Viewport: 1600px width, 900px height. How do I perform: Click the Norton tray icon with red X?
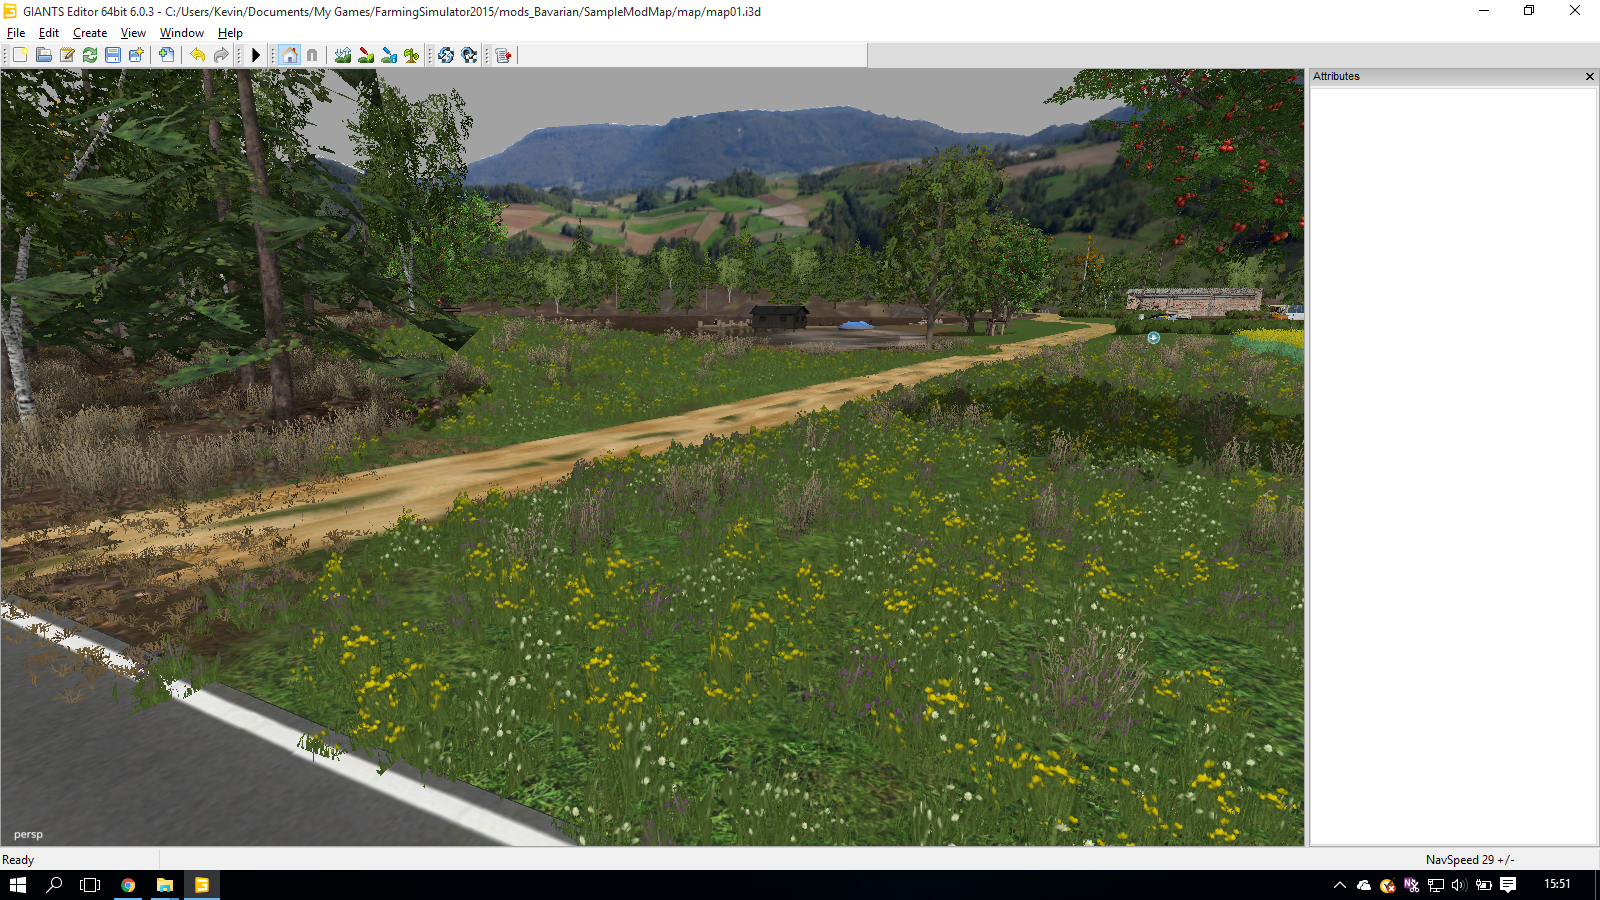(x=1388, y=885)
